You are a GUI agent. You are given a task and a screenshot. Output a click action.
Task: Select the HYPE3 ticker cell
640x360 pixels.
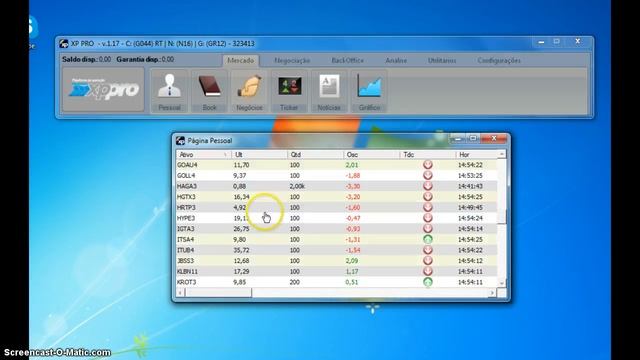(186, 218)
